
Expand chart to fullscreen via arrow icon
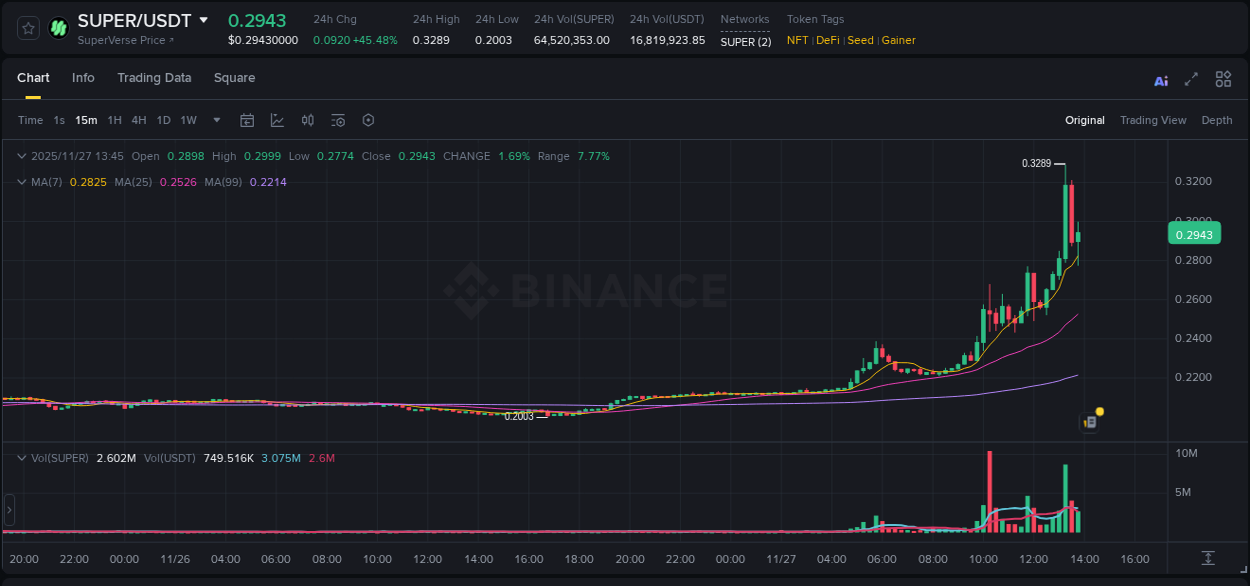point(1191,79)
